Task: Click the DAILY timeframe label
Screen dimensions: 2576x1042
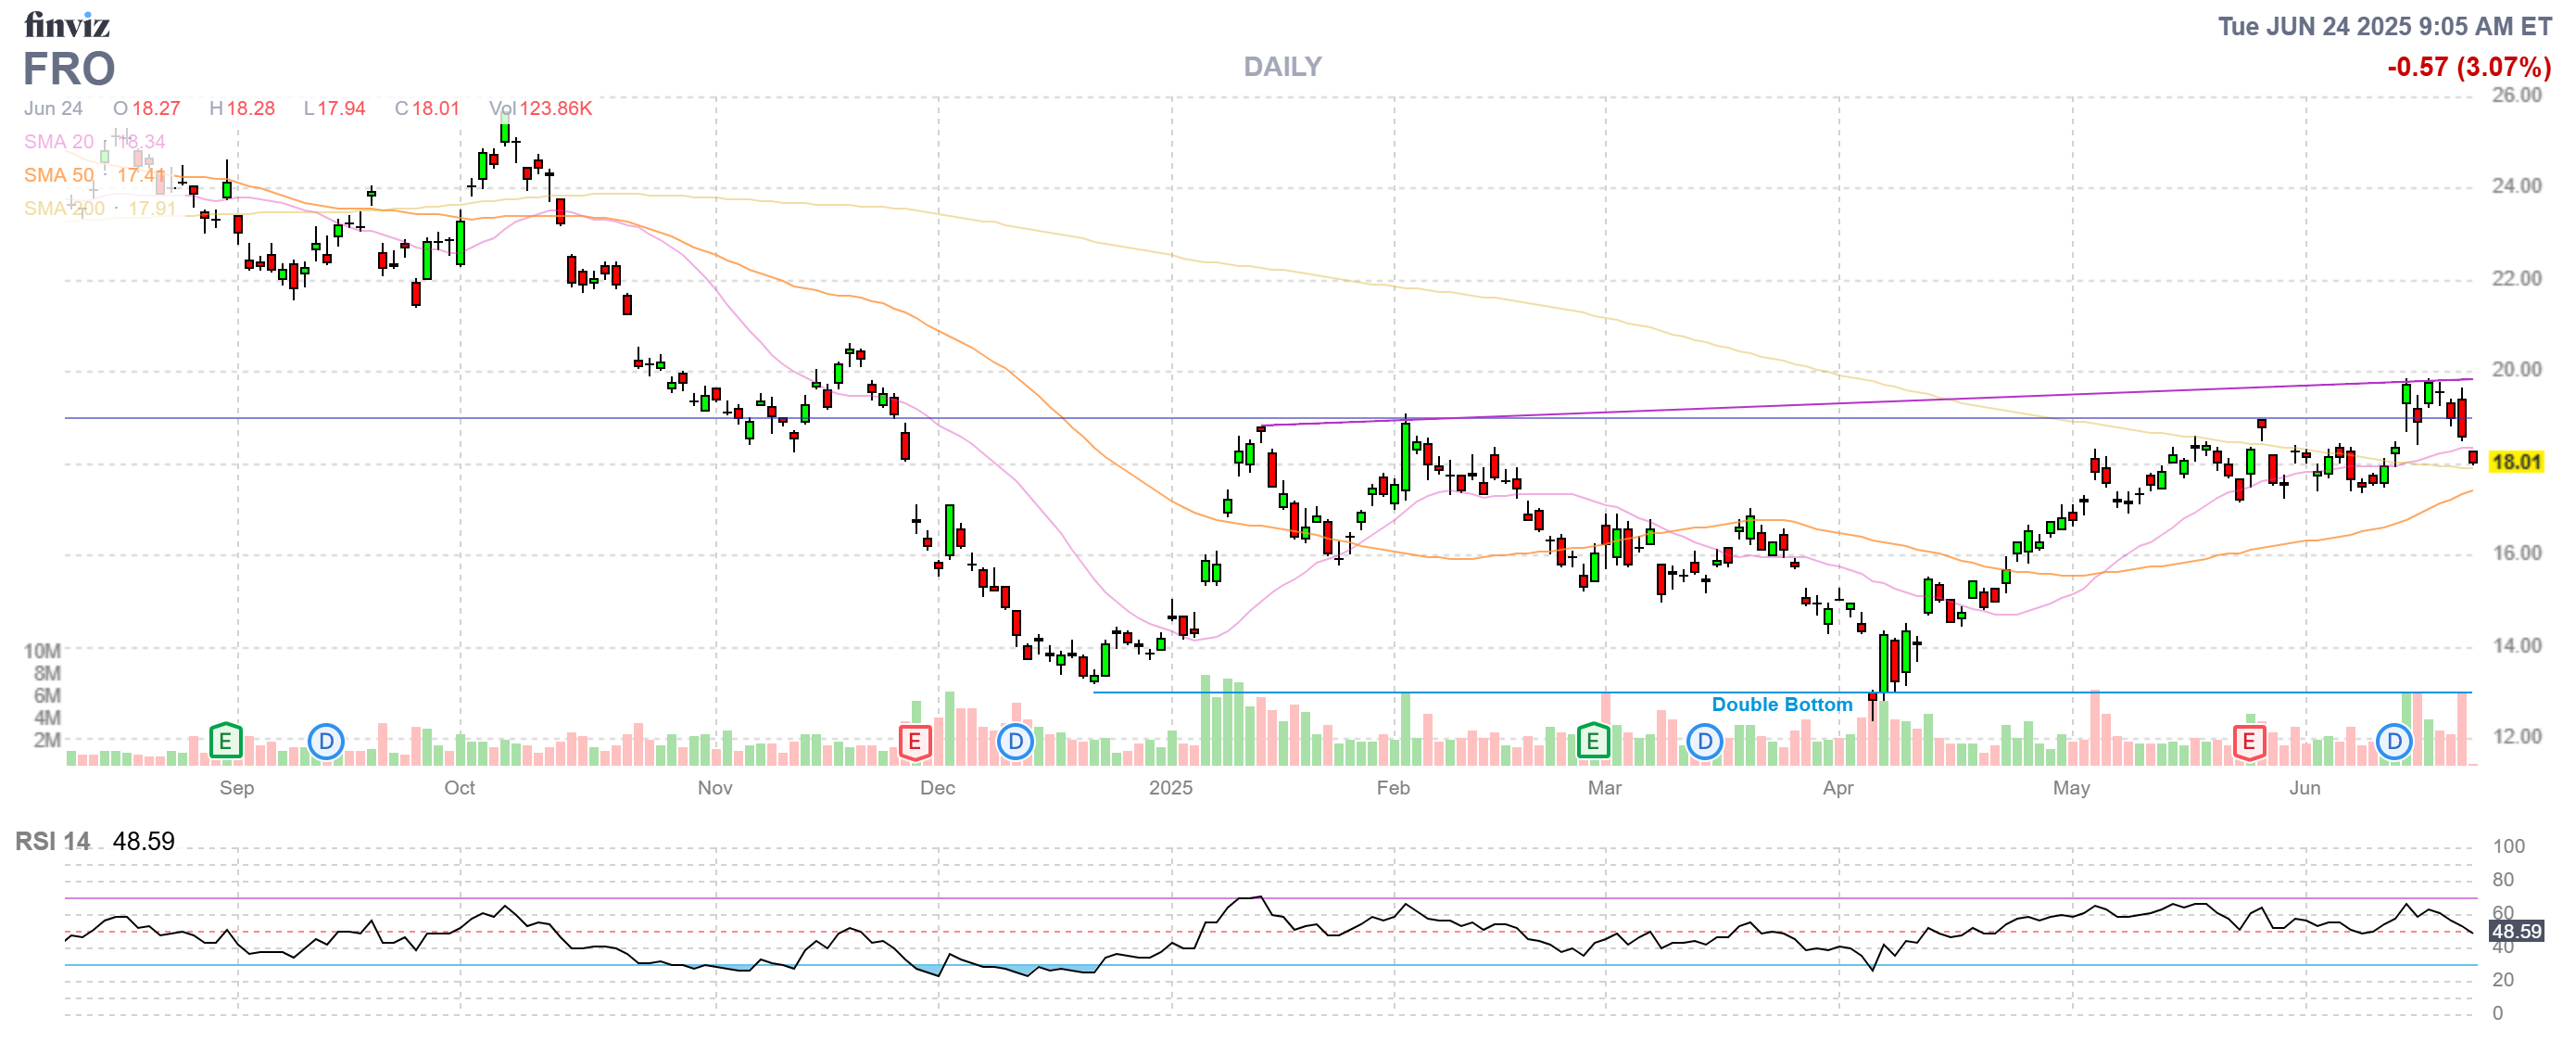Action: (1282, 67)
